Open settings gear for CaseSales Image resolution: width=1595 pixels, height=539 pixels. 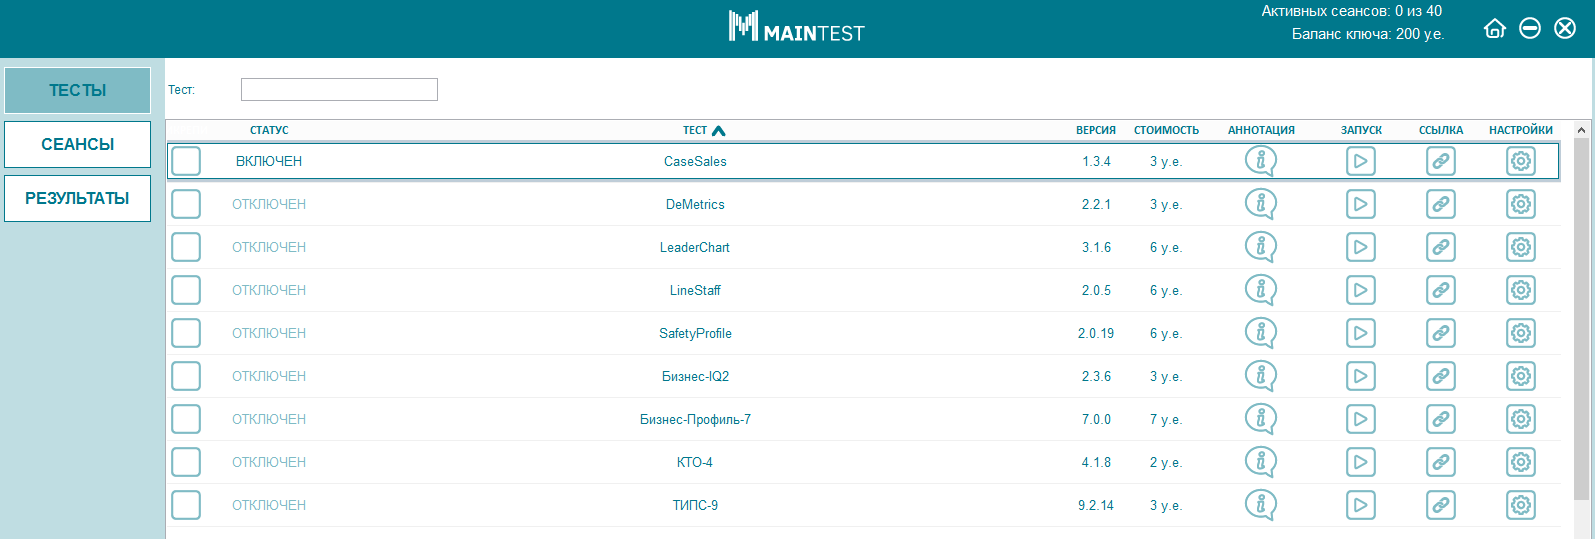pos(1520,161)
